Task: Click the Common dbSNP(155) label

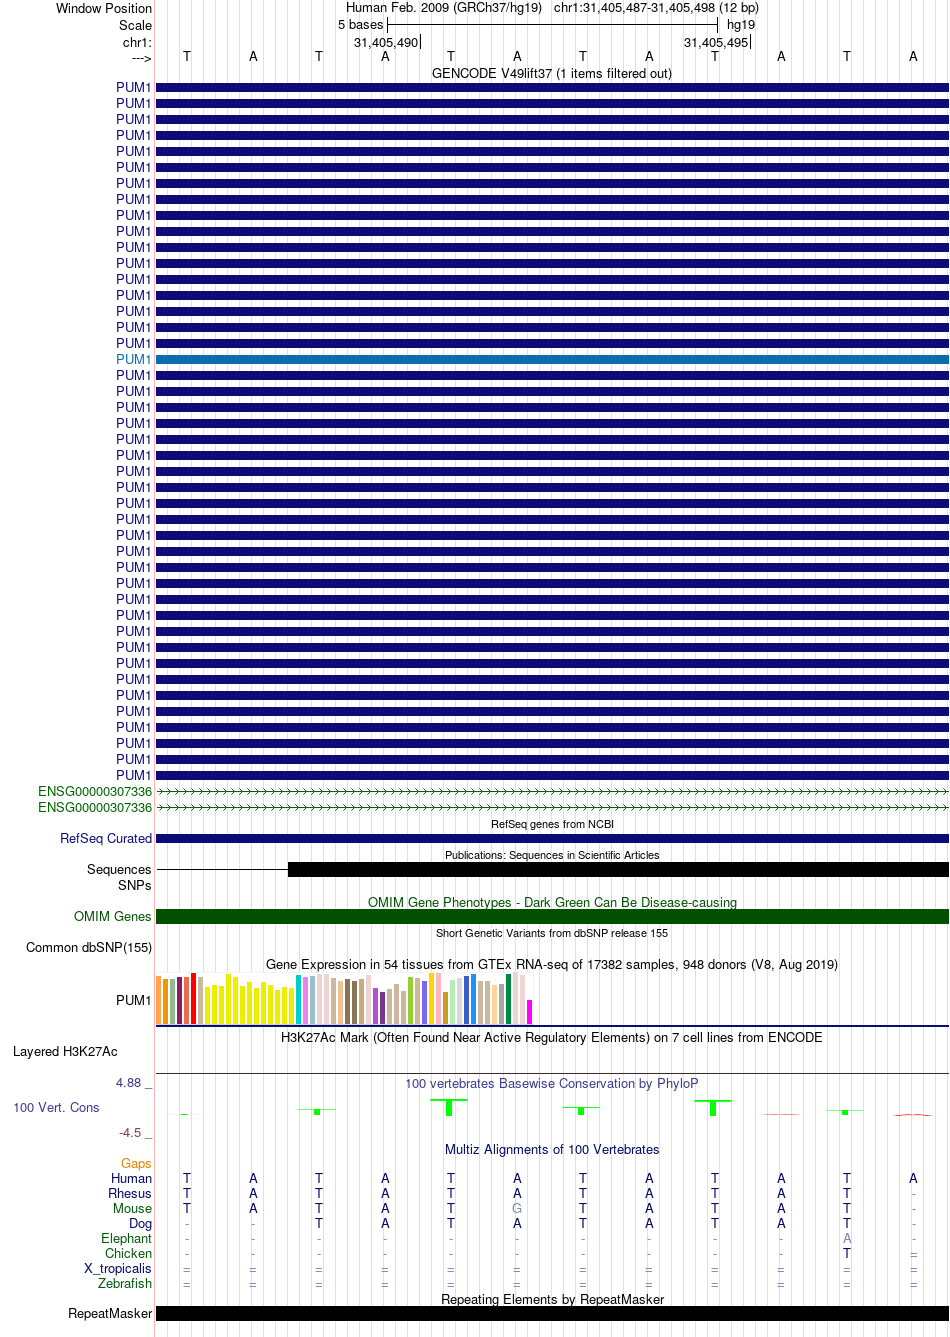Action: pos(89,947)
